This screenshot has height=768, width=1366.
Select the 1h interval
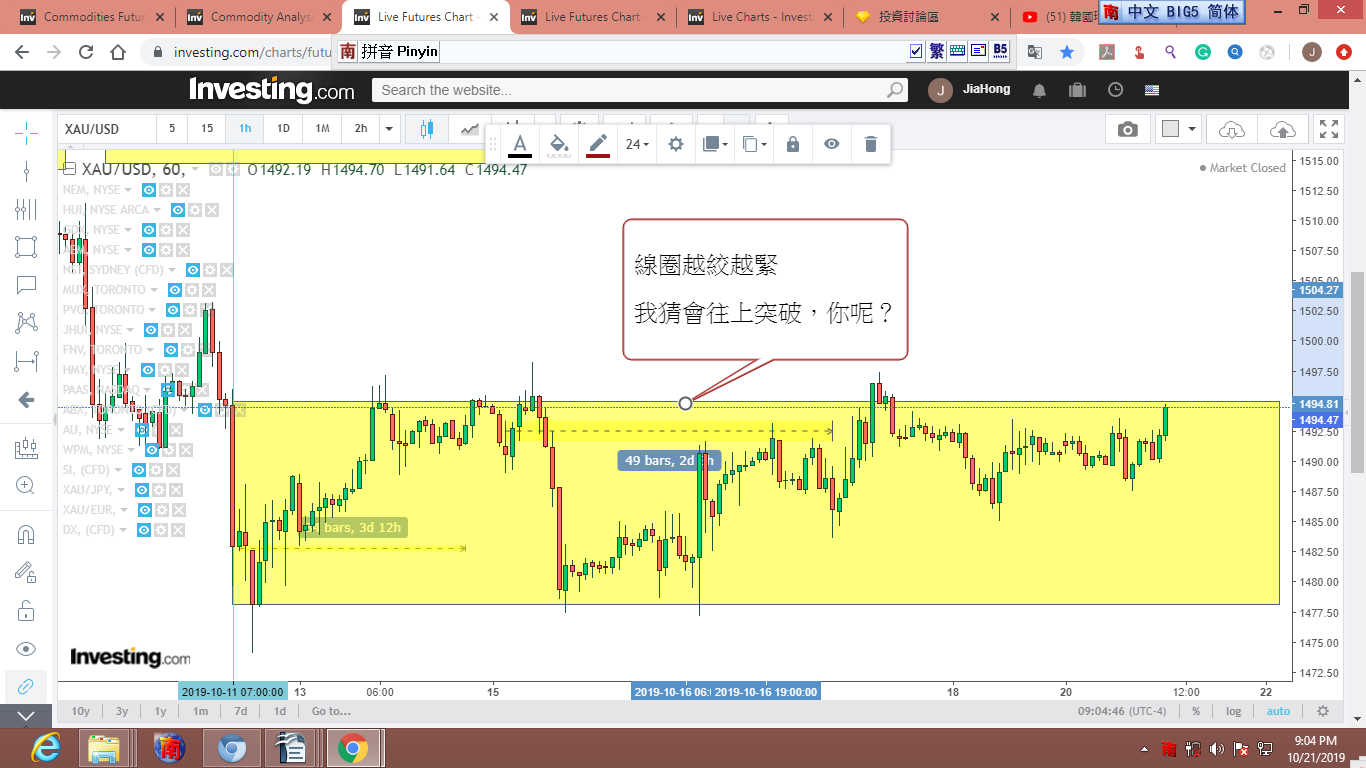click(245, 129)
